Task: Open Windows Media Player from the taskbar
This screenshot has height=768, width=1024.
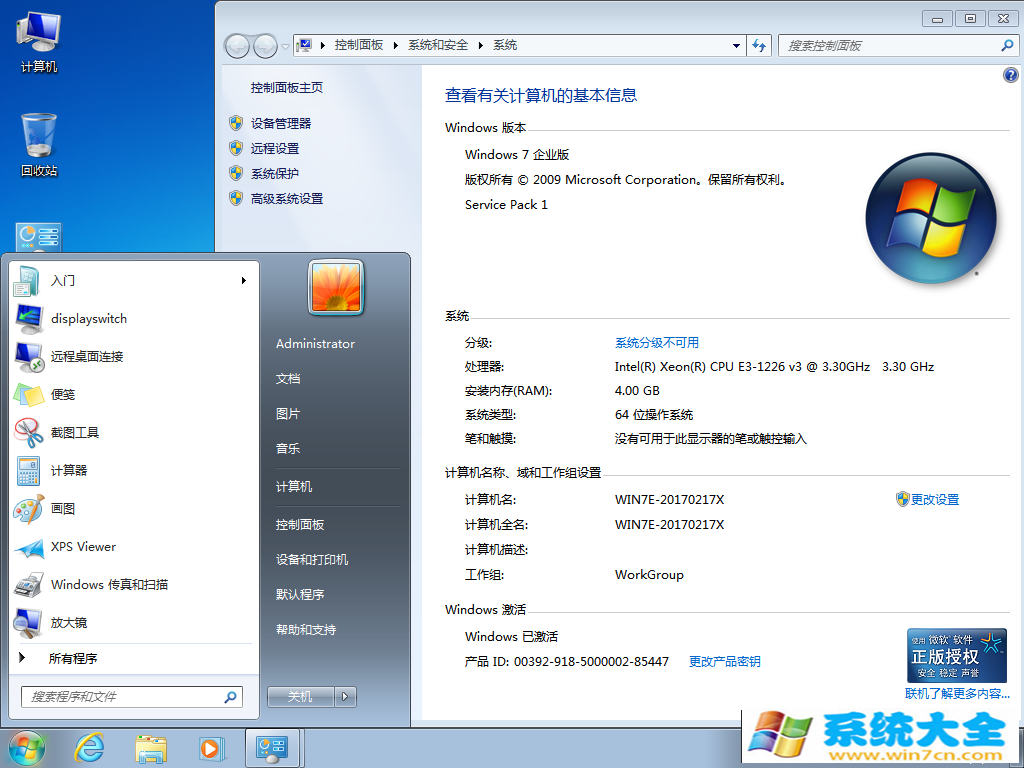Action: (x=211, y=747)
